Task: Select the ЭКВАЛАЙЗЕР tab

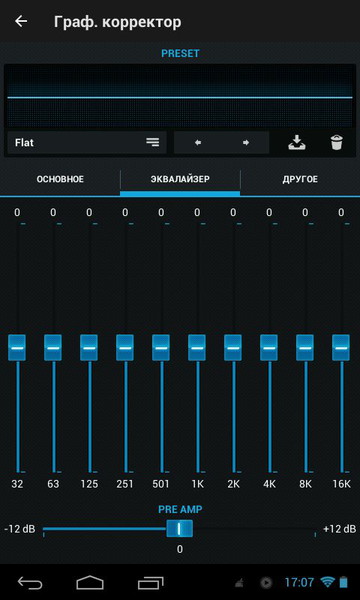Action: [180, 179]
